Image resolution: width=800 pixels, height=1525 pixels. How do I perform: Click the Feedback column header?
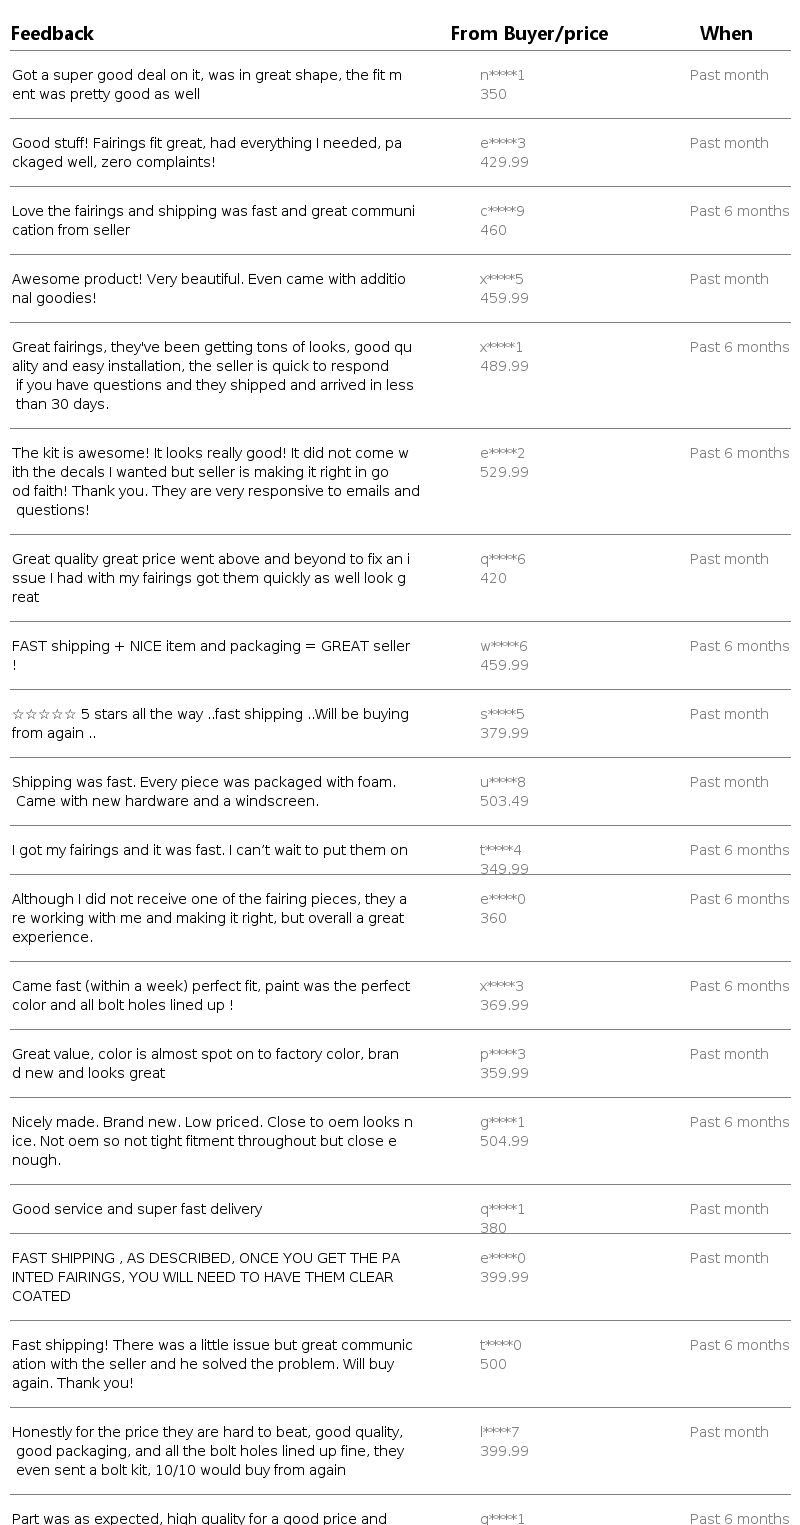52,33
